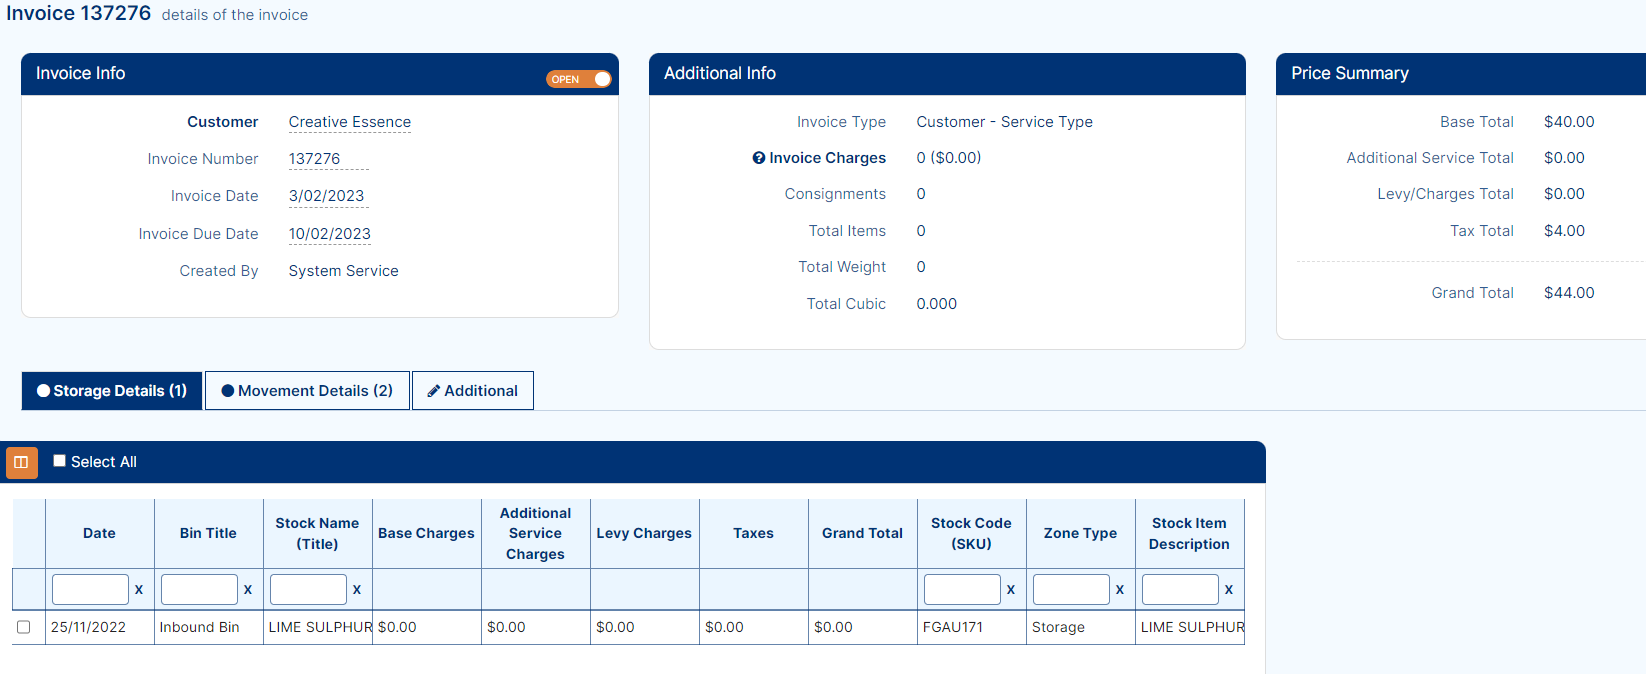Image resolution: width=1646 pixels, height=674 pixels.
Task: Focus the Zone Type filter input
Action: point(1071,590)
